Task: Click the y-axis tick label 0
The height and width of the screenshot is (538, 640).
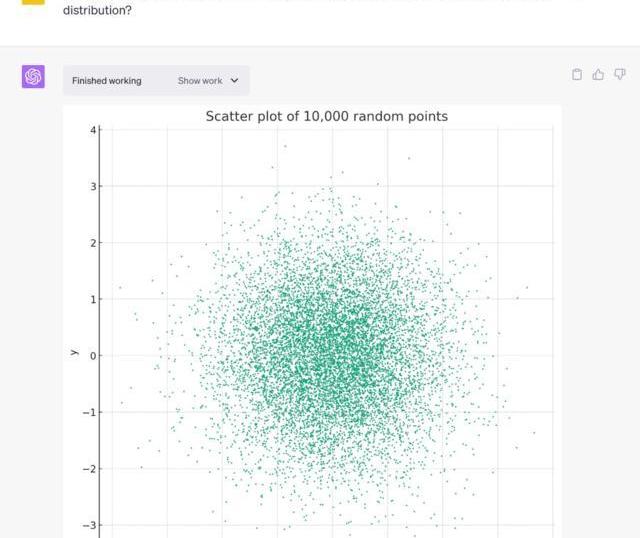Action: 92,356
